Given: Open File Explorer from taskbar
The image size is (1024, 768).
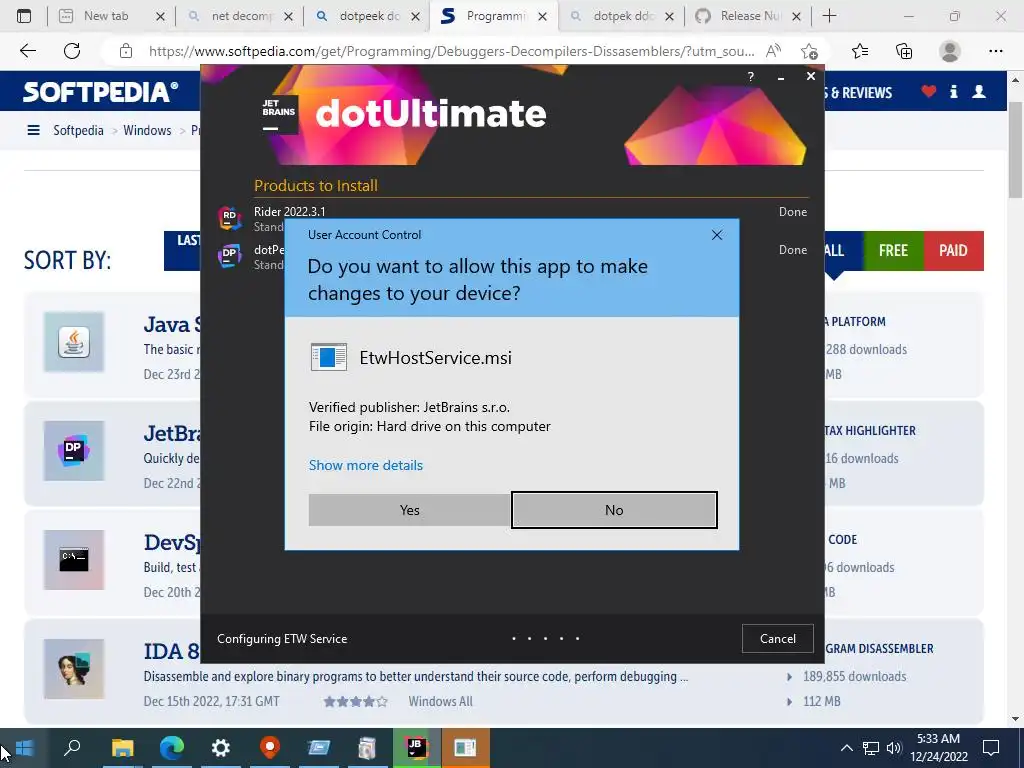Looking at the screenshot, I should (122, 748).
